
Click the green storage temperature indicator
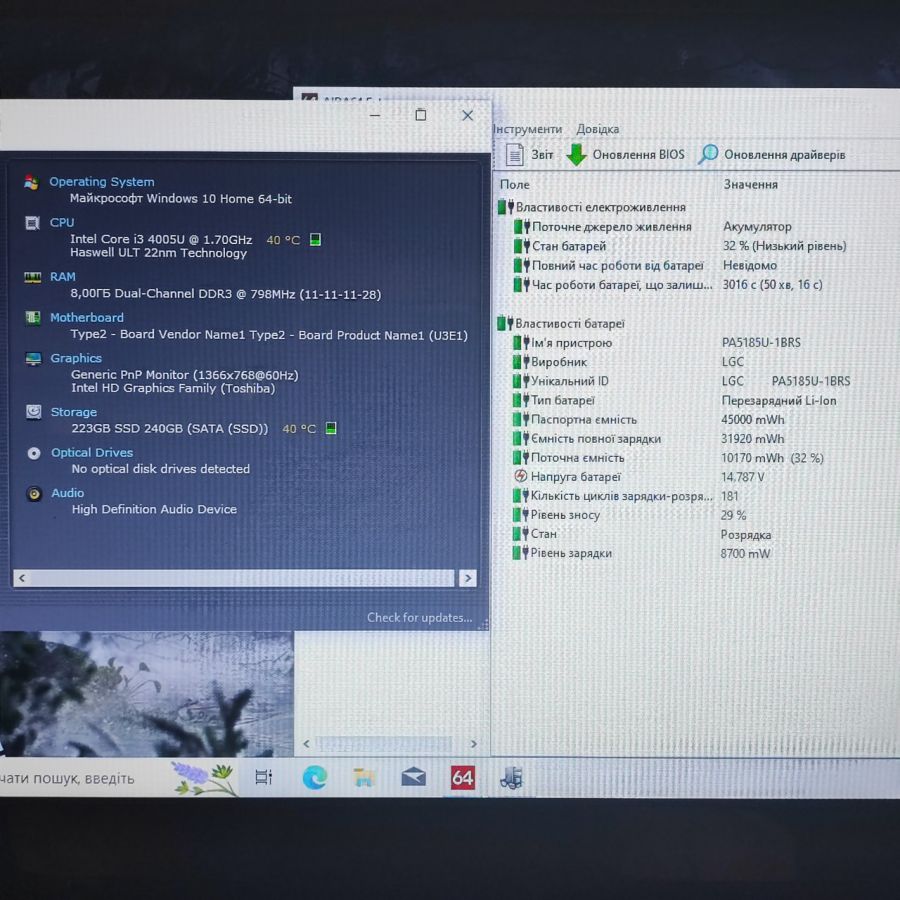(331, 428)
